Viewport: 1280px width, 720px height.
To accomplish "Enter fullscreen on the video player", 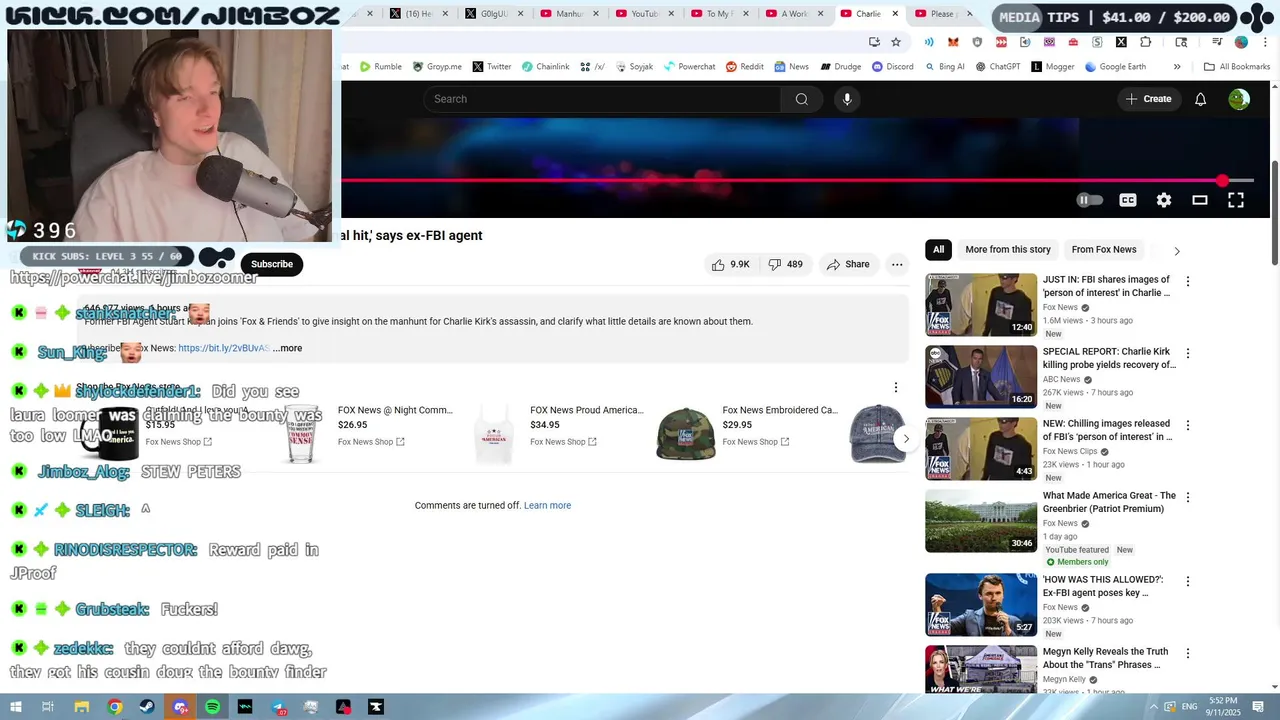I will (x=1236, y=200).
